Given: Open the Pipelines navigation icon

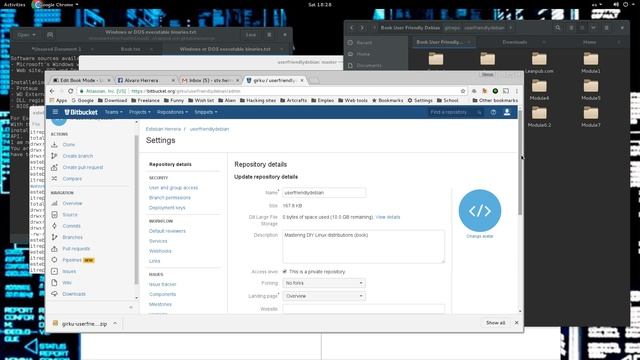Looking at the screenshot, I should tap(54, 260).
